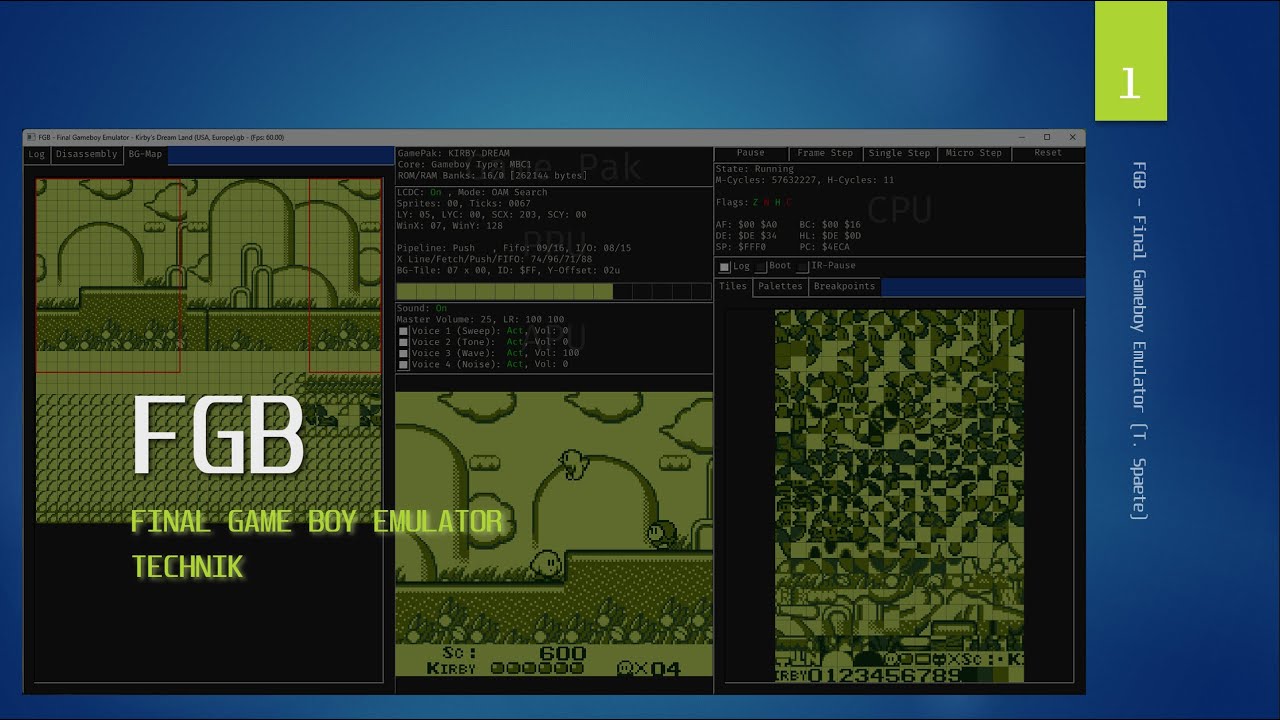Viewport: 1280px width, 720px height.
Task: Toggle the Voice 3 (Wave) checkbox
Action: 403,353
